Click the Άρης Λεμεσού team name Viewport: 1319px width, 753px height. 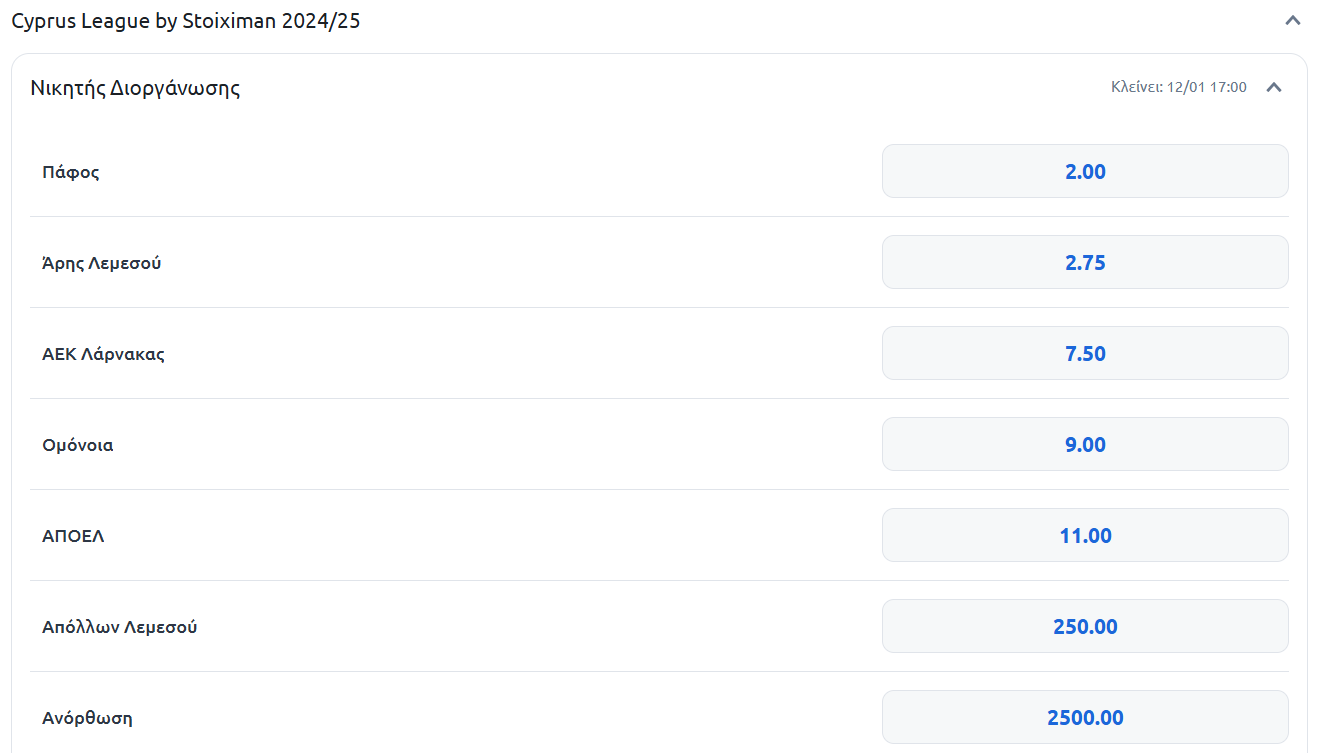pyautogui.click(x=102, y=263)
